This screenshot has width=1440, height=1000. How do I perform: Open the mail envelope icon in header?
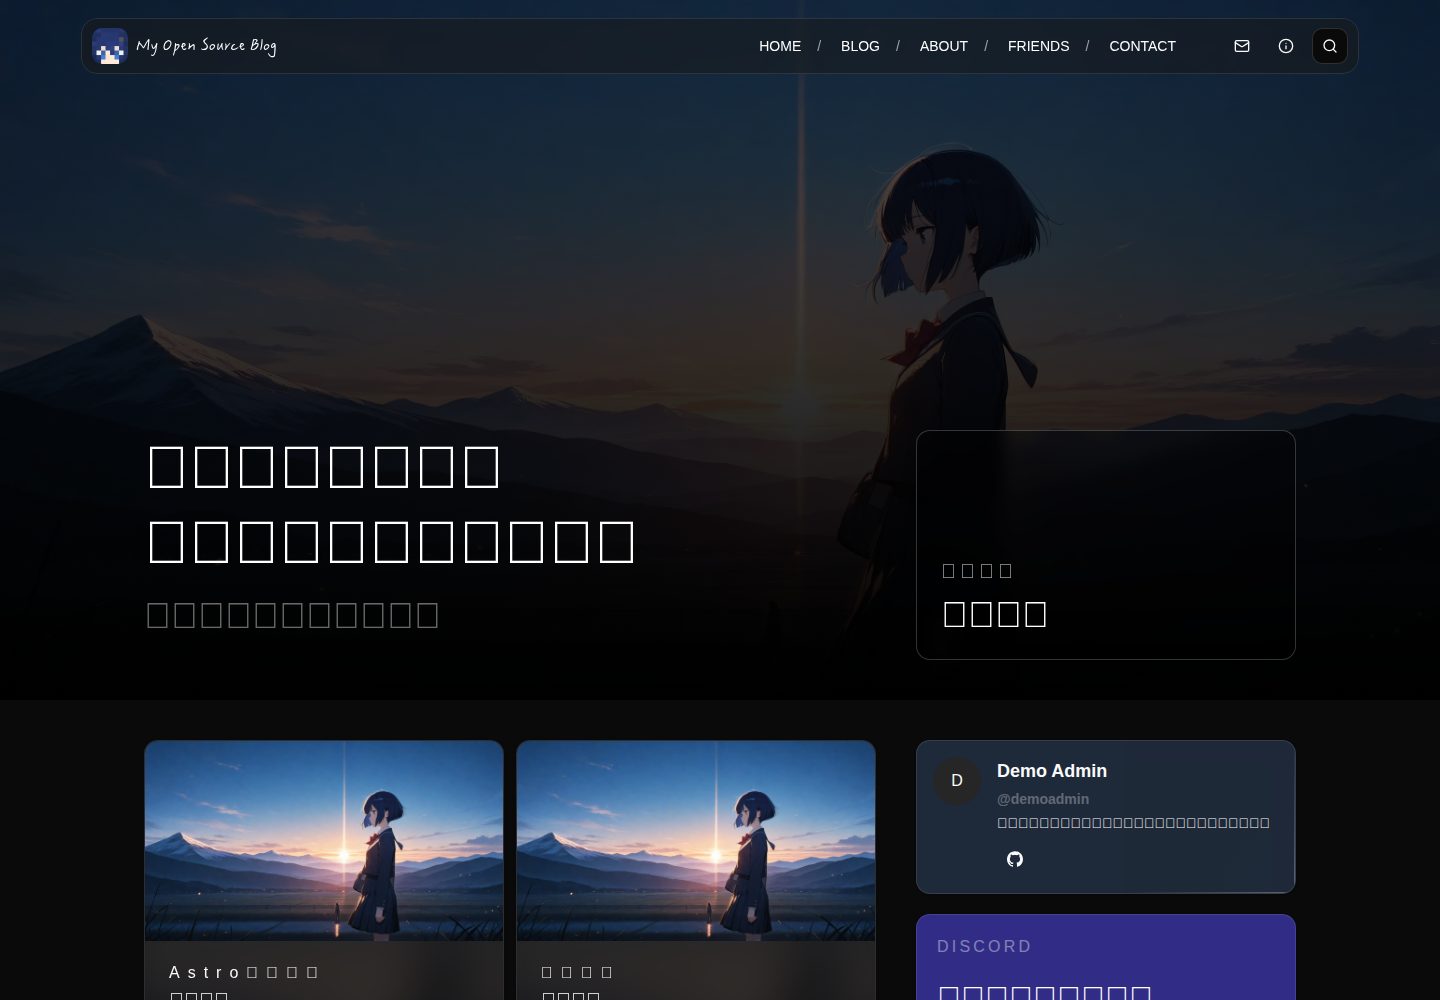coord(1242,46)
